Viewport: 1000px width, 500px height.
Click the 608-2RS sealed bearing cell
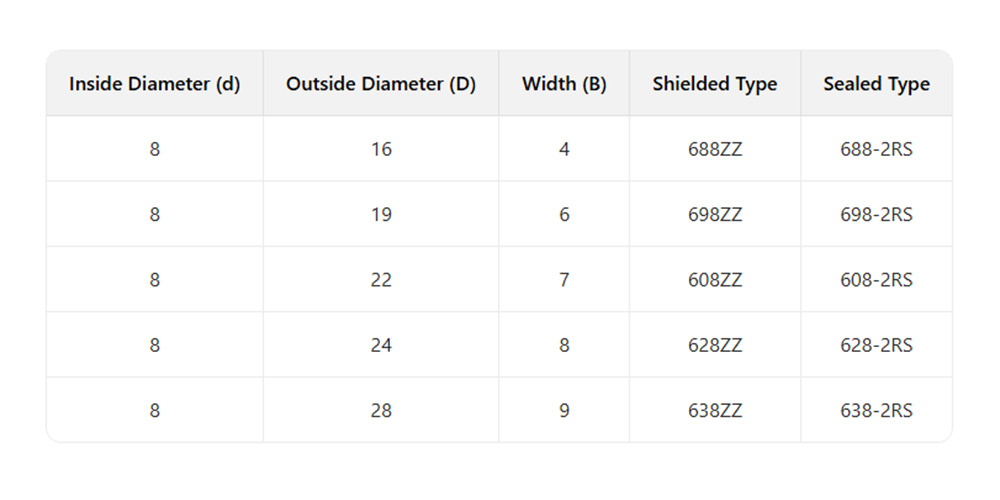point(876,280)
